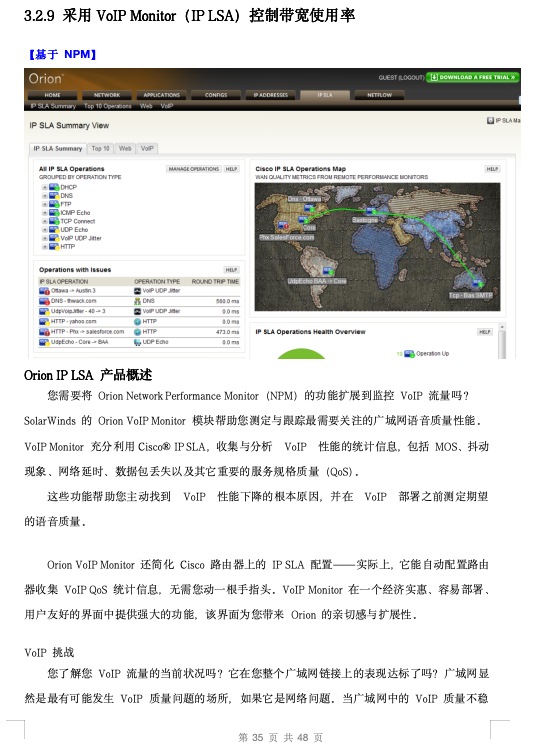Open the VoIP submenu link

click(167, 106)
